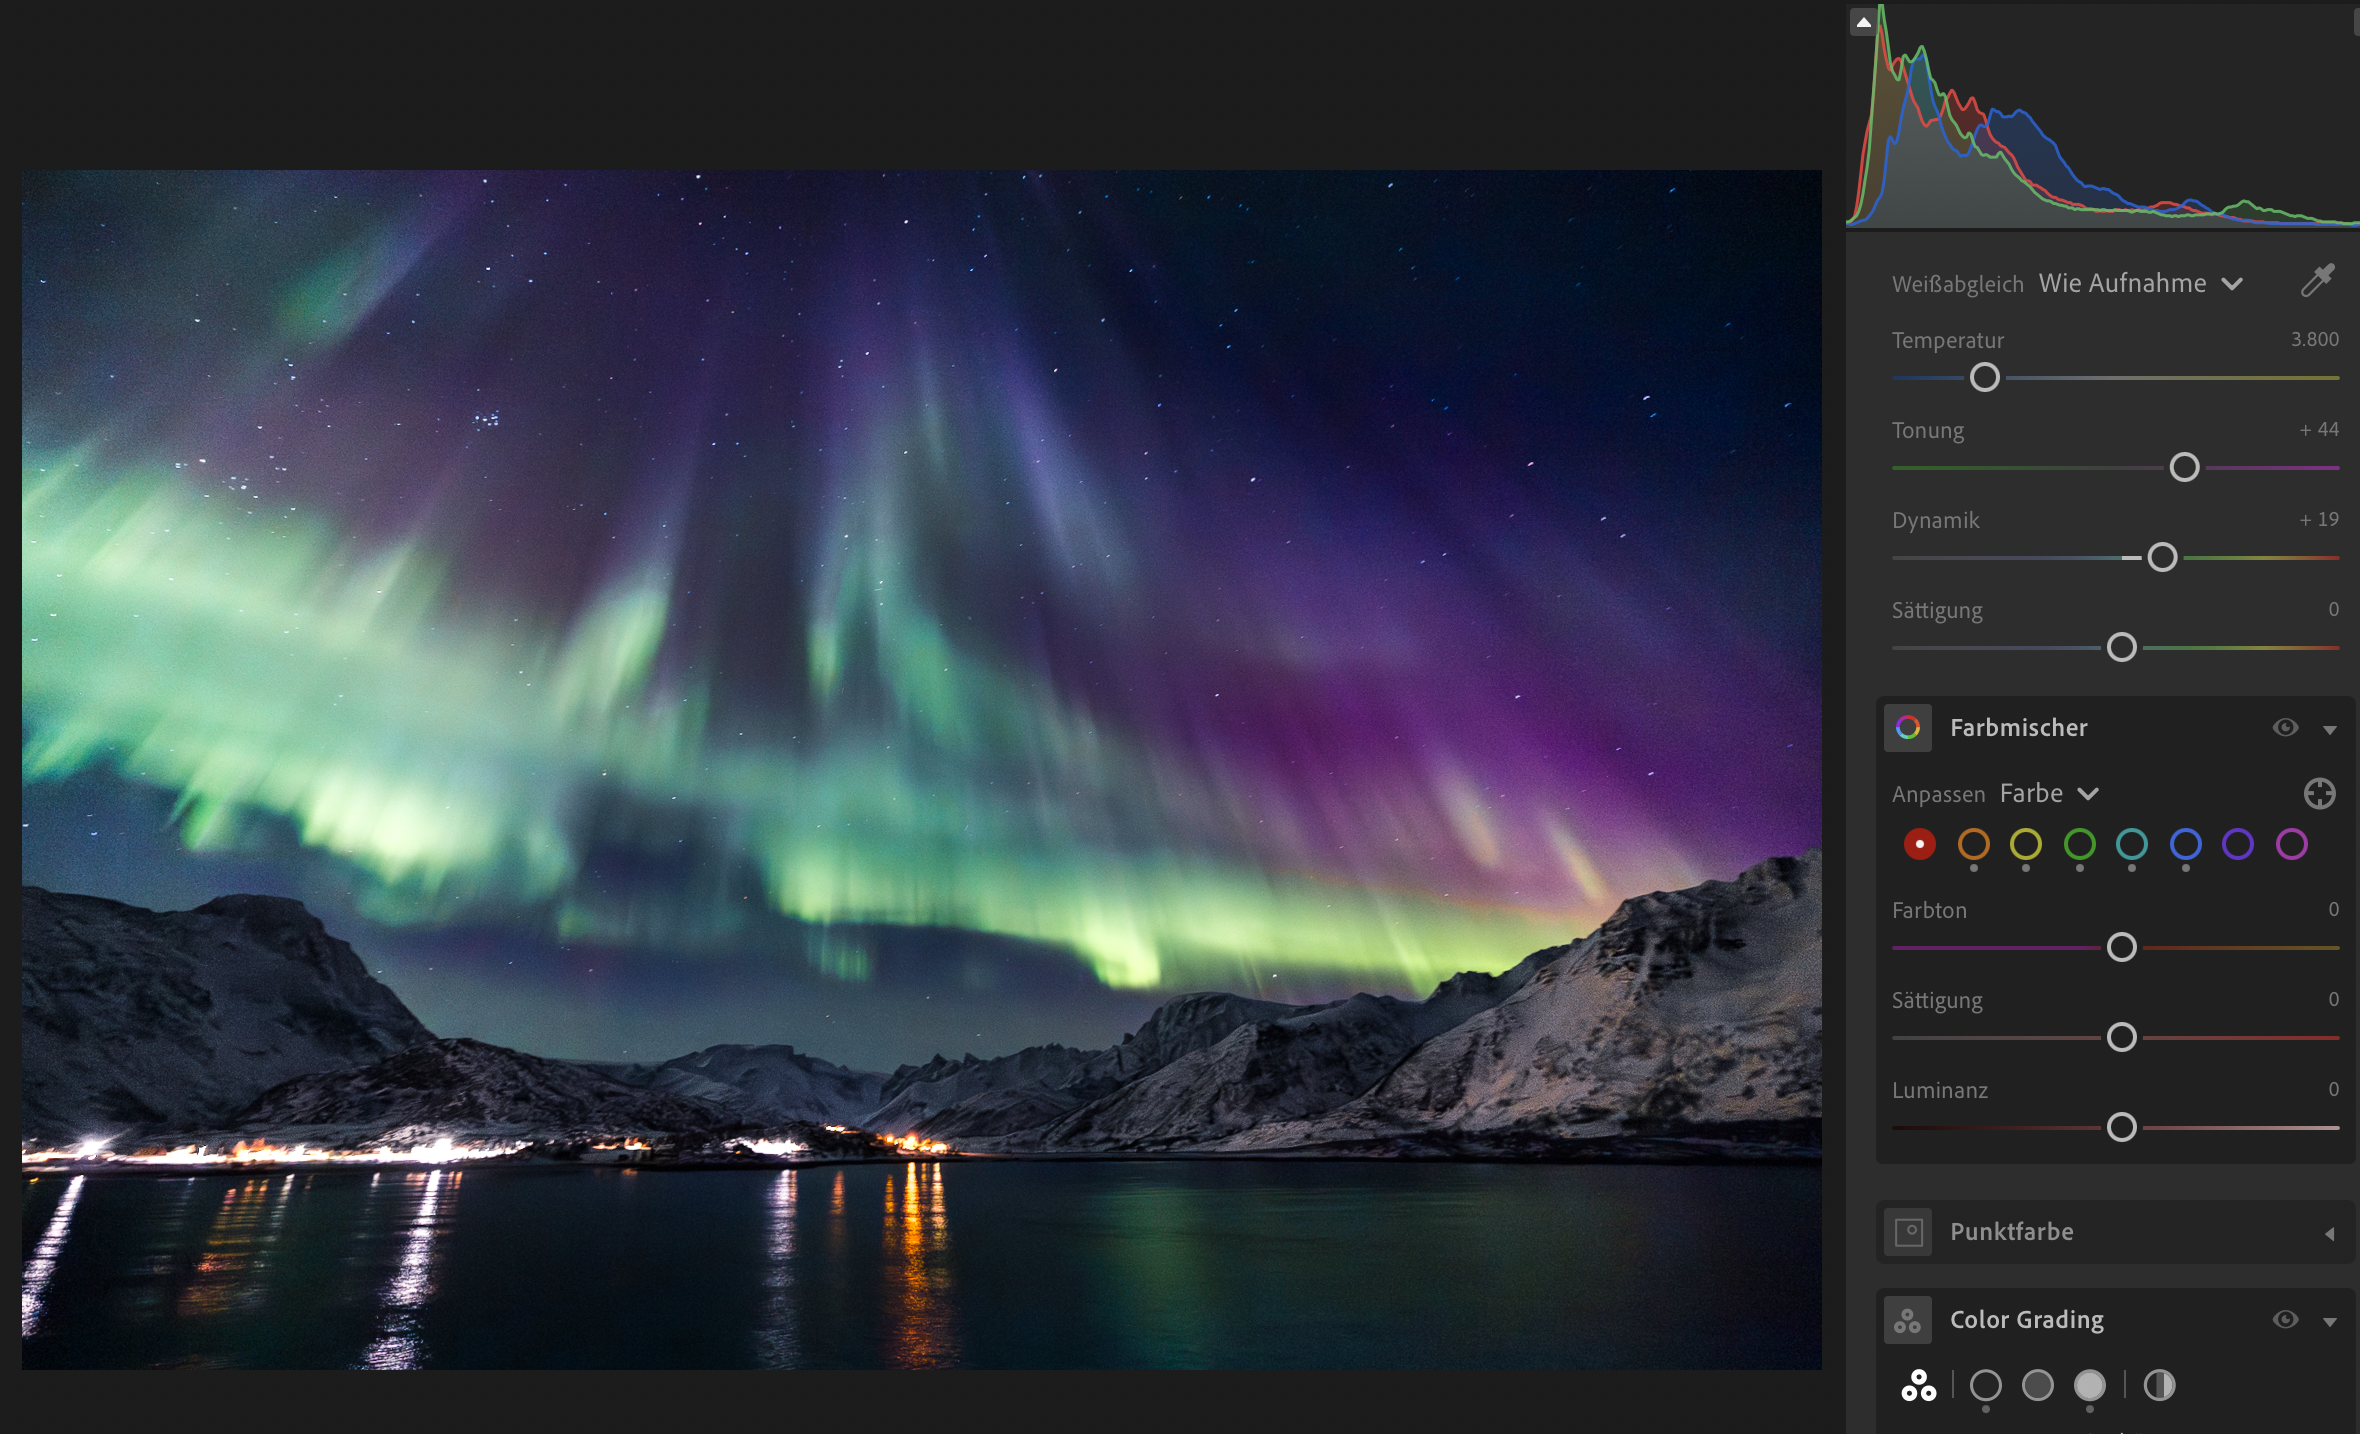Select the red color channel
The image size is (2360, 1434).
pos(1919,845)
